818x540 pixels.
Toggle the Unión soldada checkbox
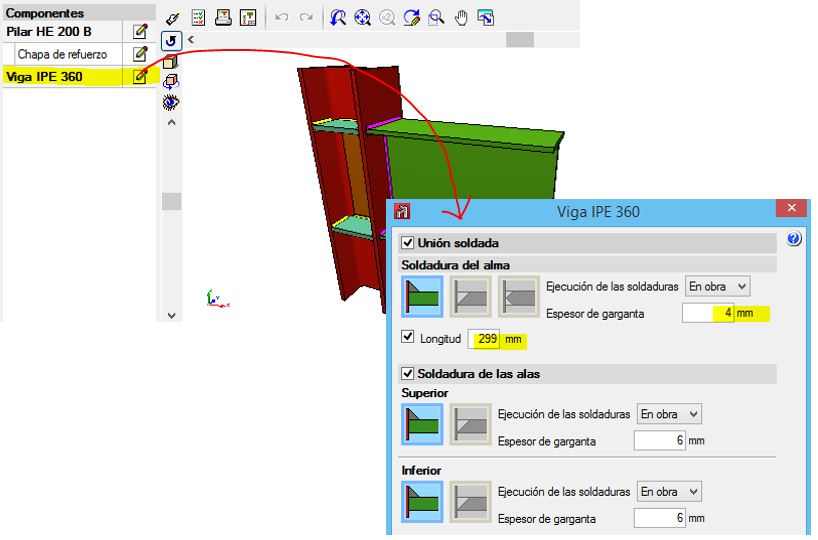point(407,243)
